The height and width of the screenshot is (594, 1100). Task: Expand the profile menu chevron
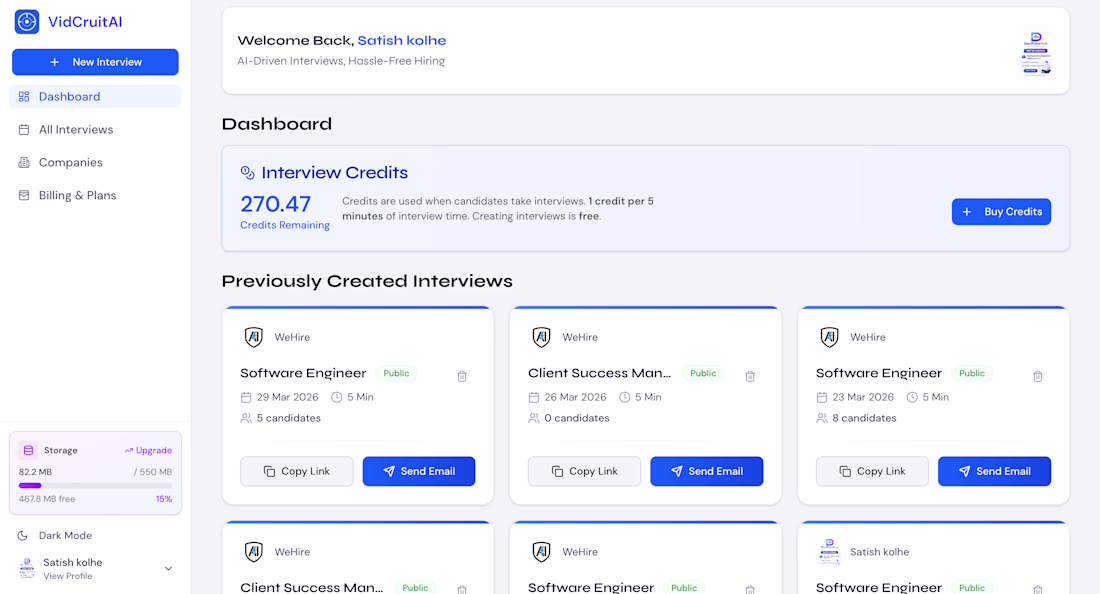[168, 569]
